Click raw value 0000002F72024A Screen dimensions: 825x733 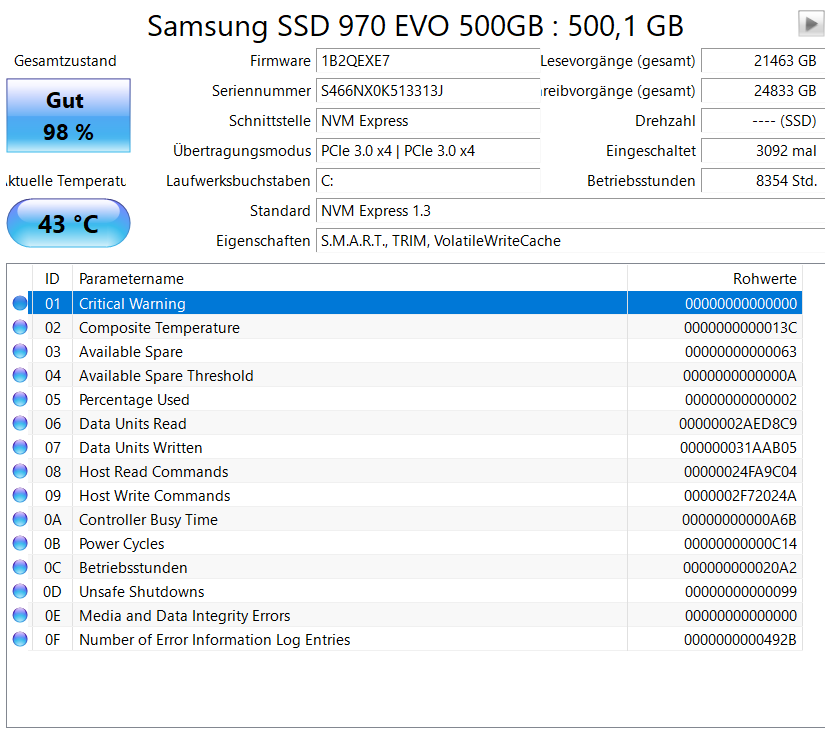coord(740,496)
